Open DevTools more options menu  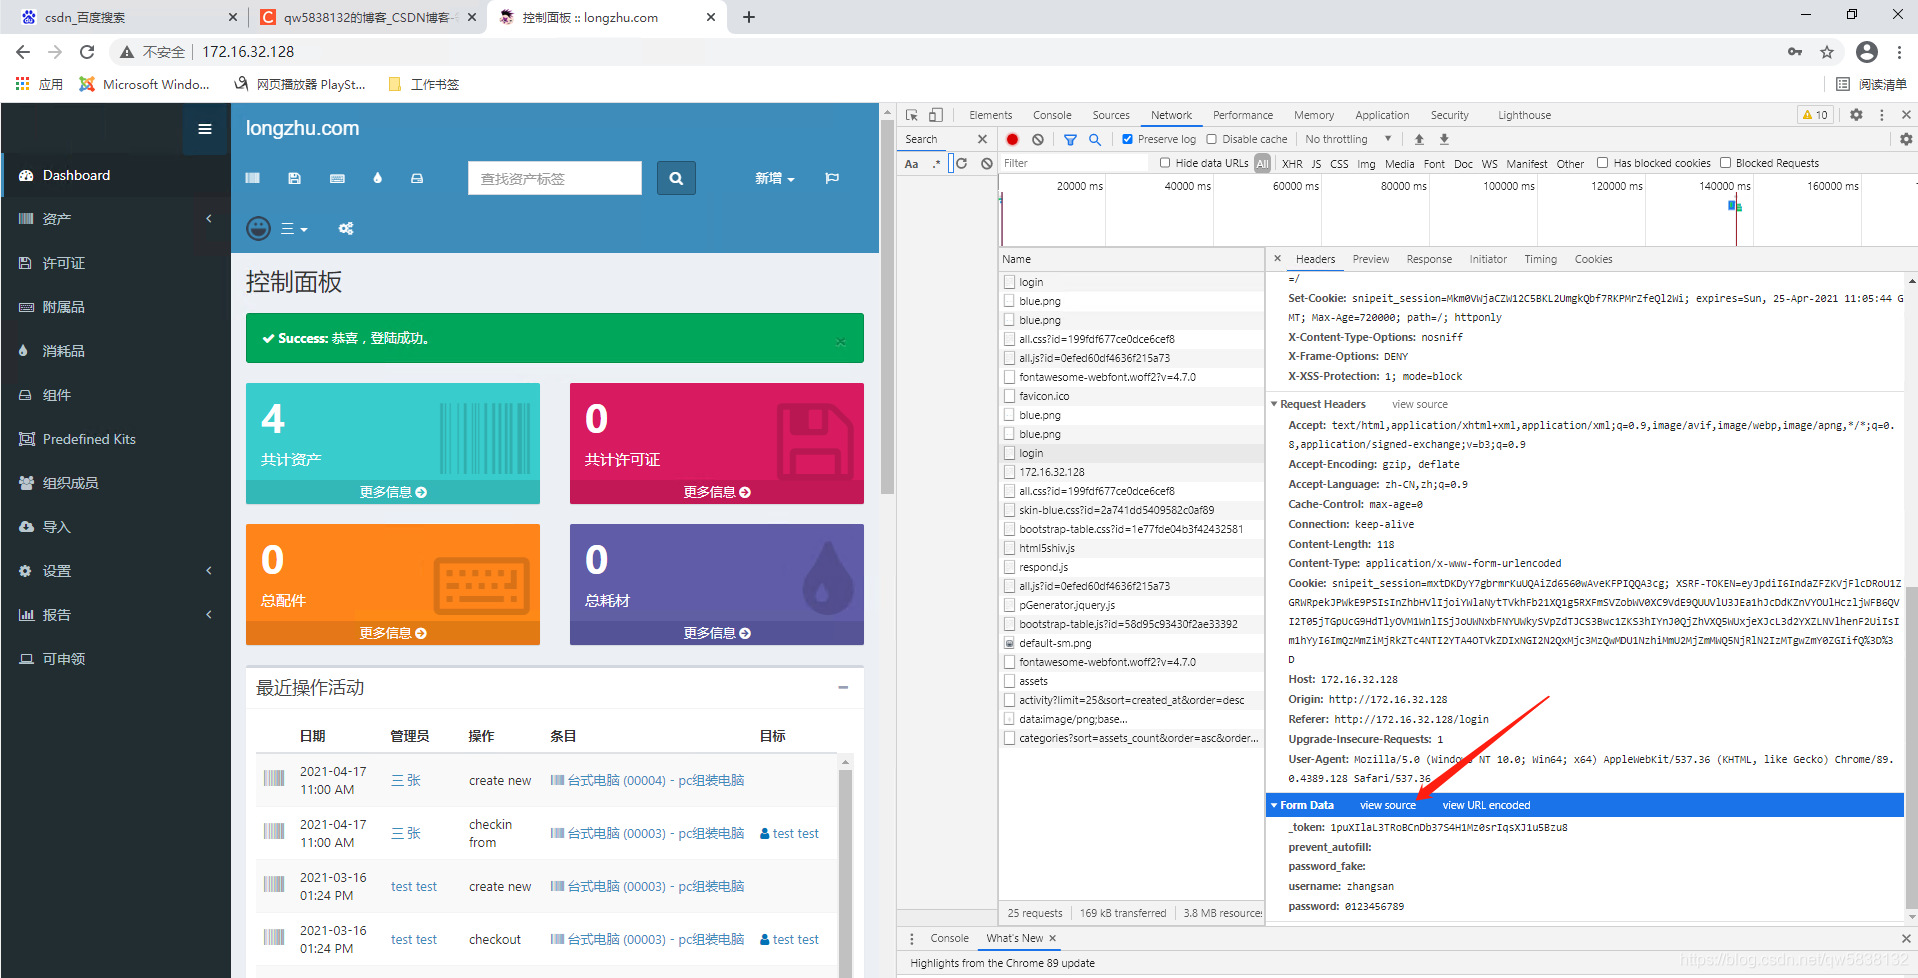coord(1882,115)
